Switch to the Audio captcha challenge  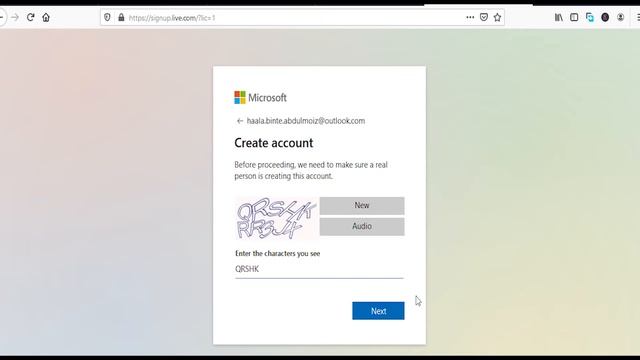(362, 227)
